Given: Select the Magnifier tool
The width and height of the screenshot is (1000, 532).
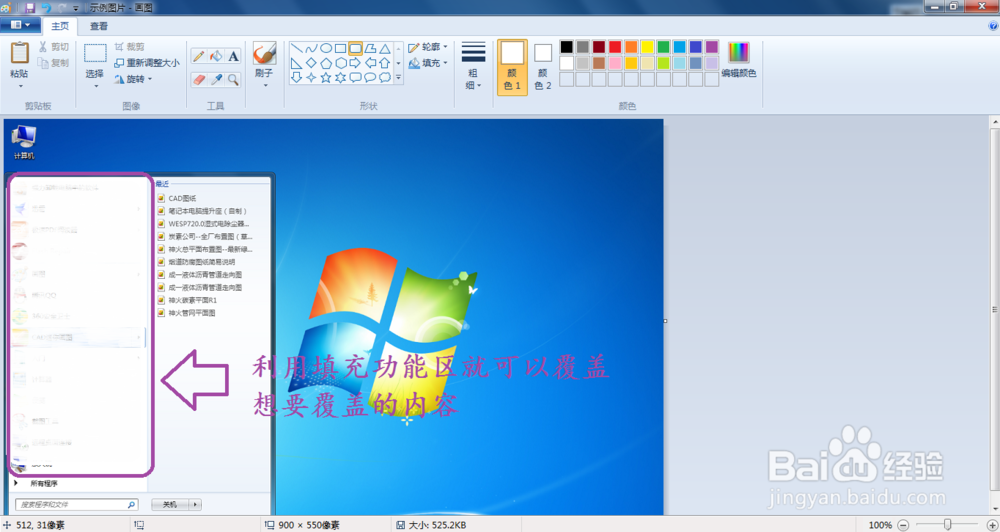Looking at the screenshot, I should coord(233,80).
